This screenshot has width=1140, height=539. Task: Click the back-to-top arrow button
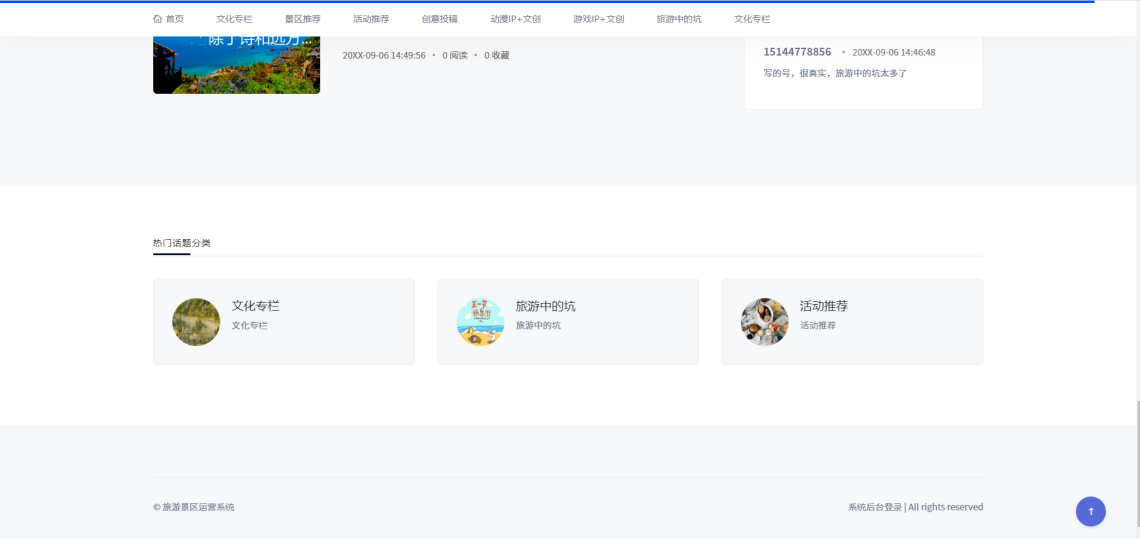click(x=1091, y=511)
